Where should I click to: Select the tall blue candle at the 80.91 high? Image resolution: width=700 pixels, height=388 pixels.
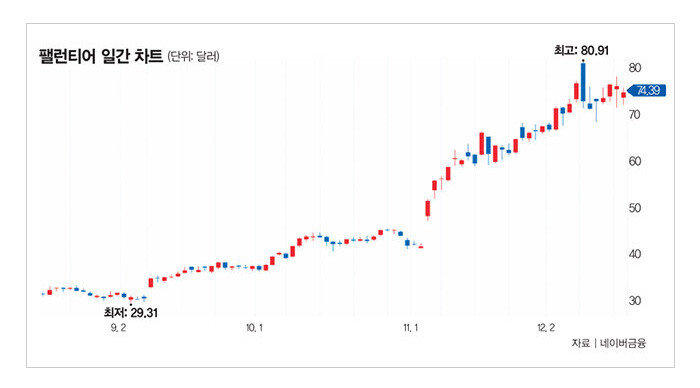point(583,82)
